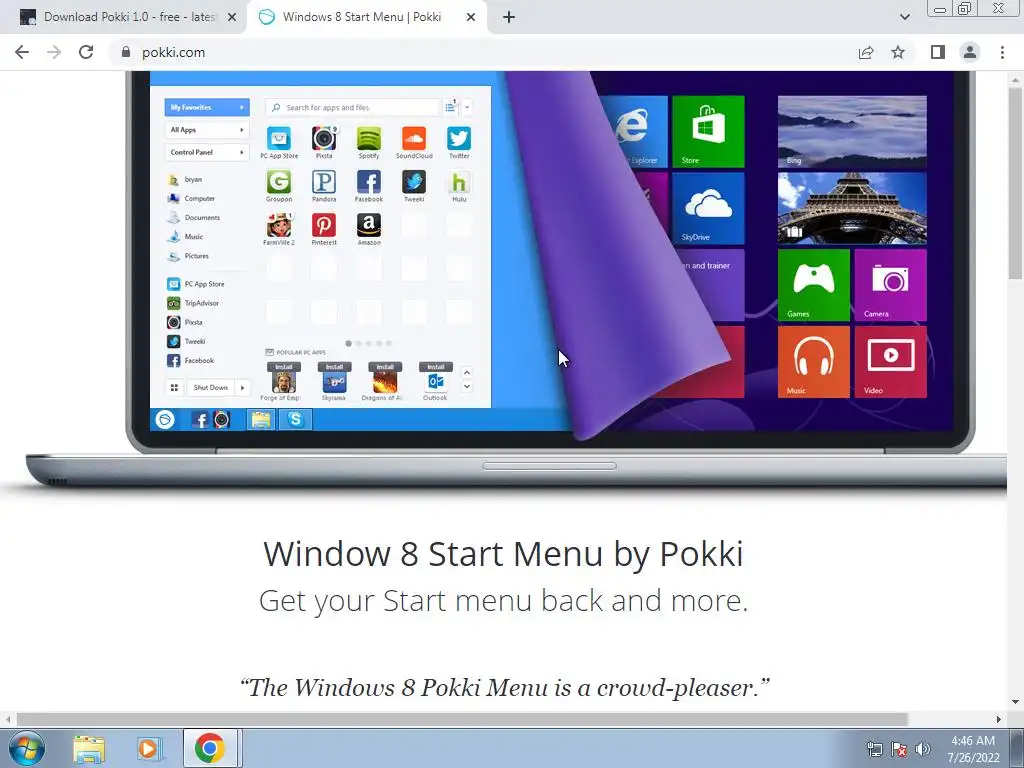Click 'Get your Start menu back and more.'
This screenshot has height=768, width=1024.
[504, 601]
